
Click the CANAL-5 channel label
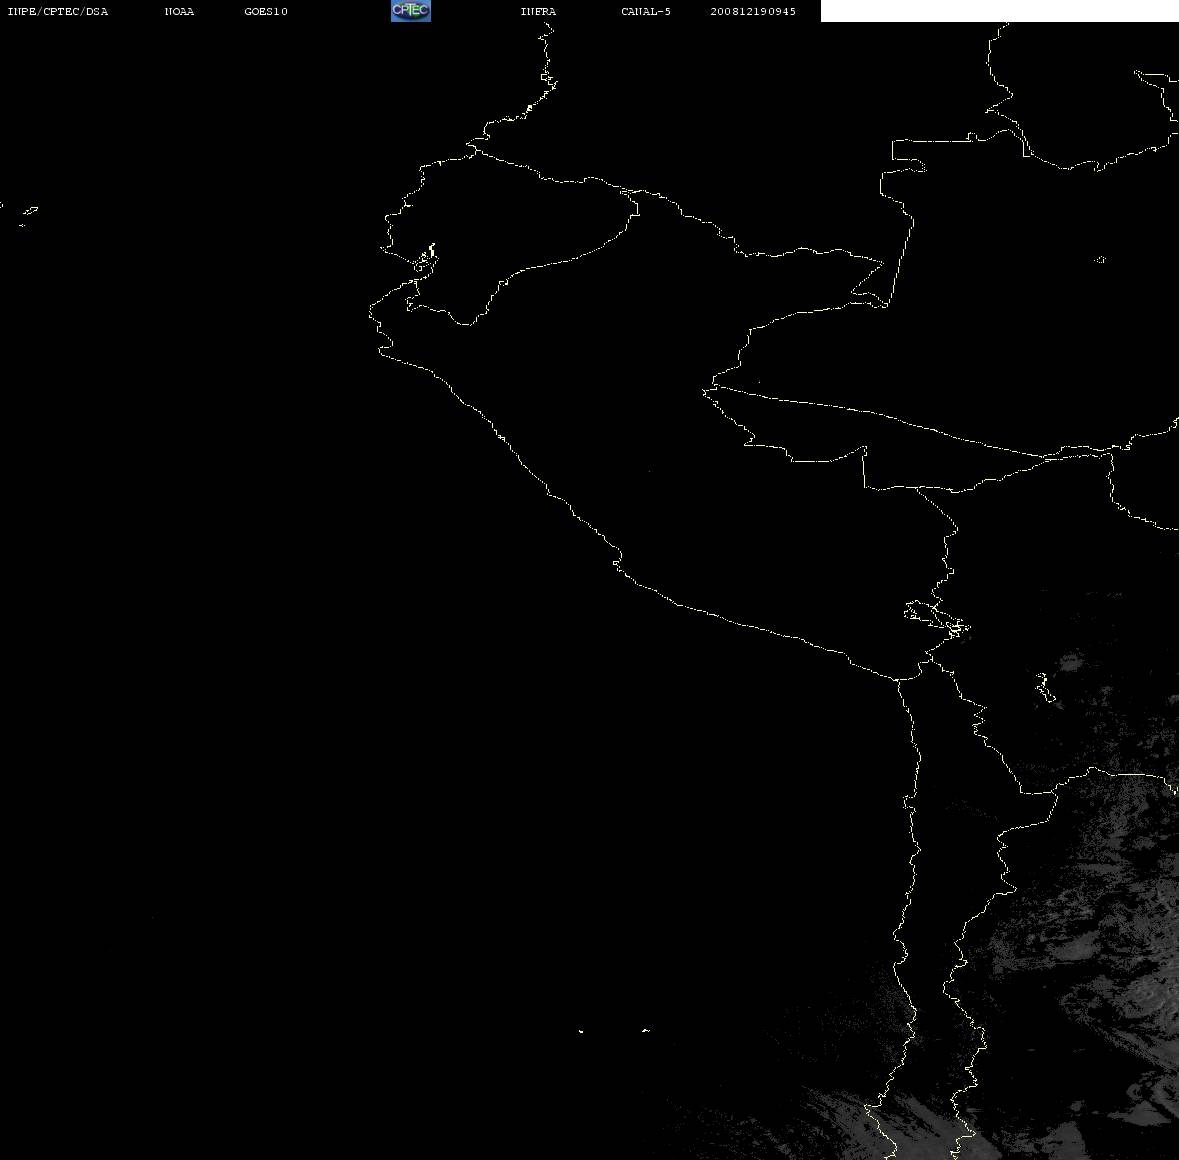coord(646,11)
